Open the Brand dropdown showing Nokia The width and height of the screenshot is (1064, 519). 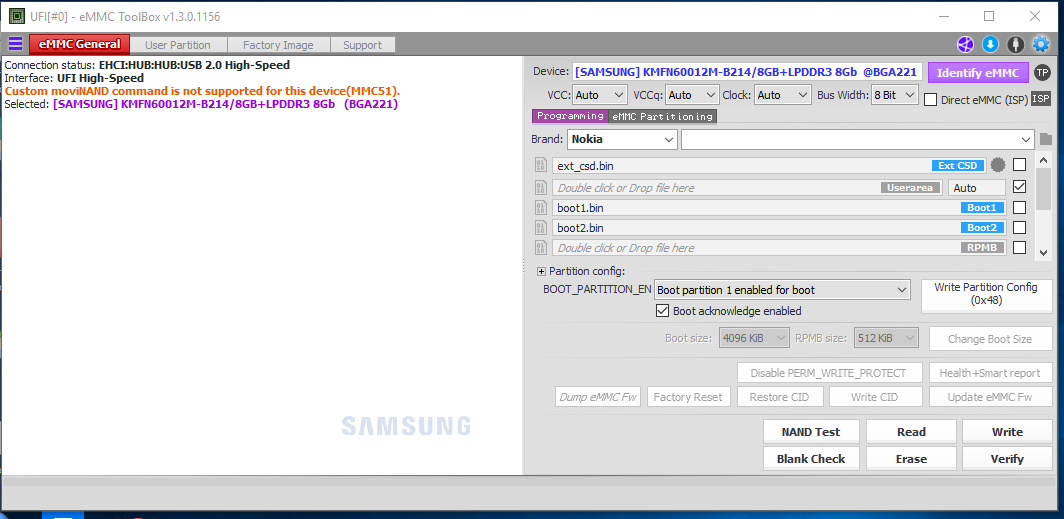point(622,140)
